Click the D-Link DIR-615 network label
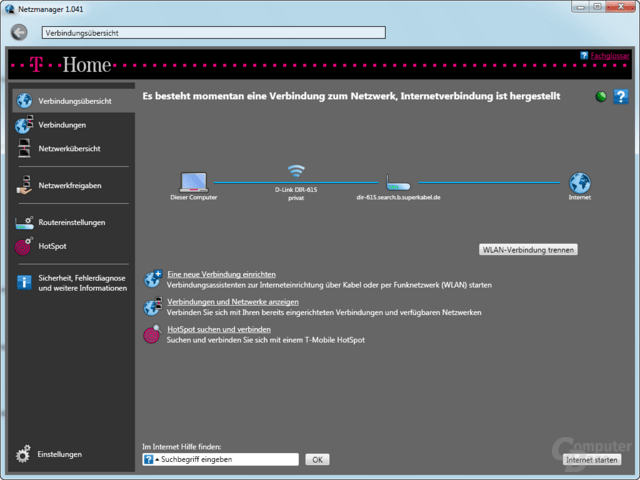Image resolution: width=640 pixels, height=480 pixels. [296, 190]
